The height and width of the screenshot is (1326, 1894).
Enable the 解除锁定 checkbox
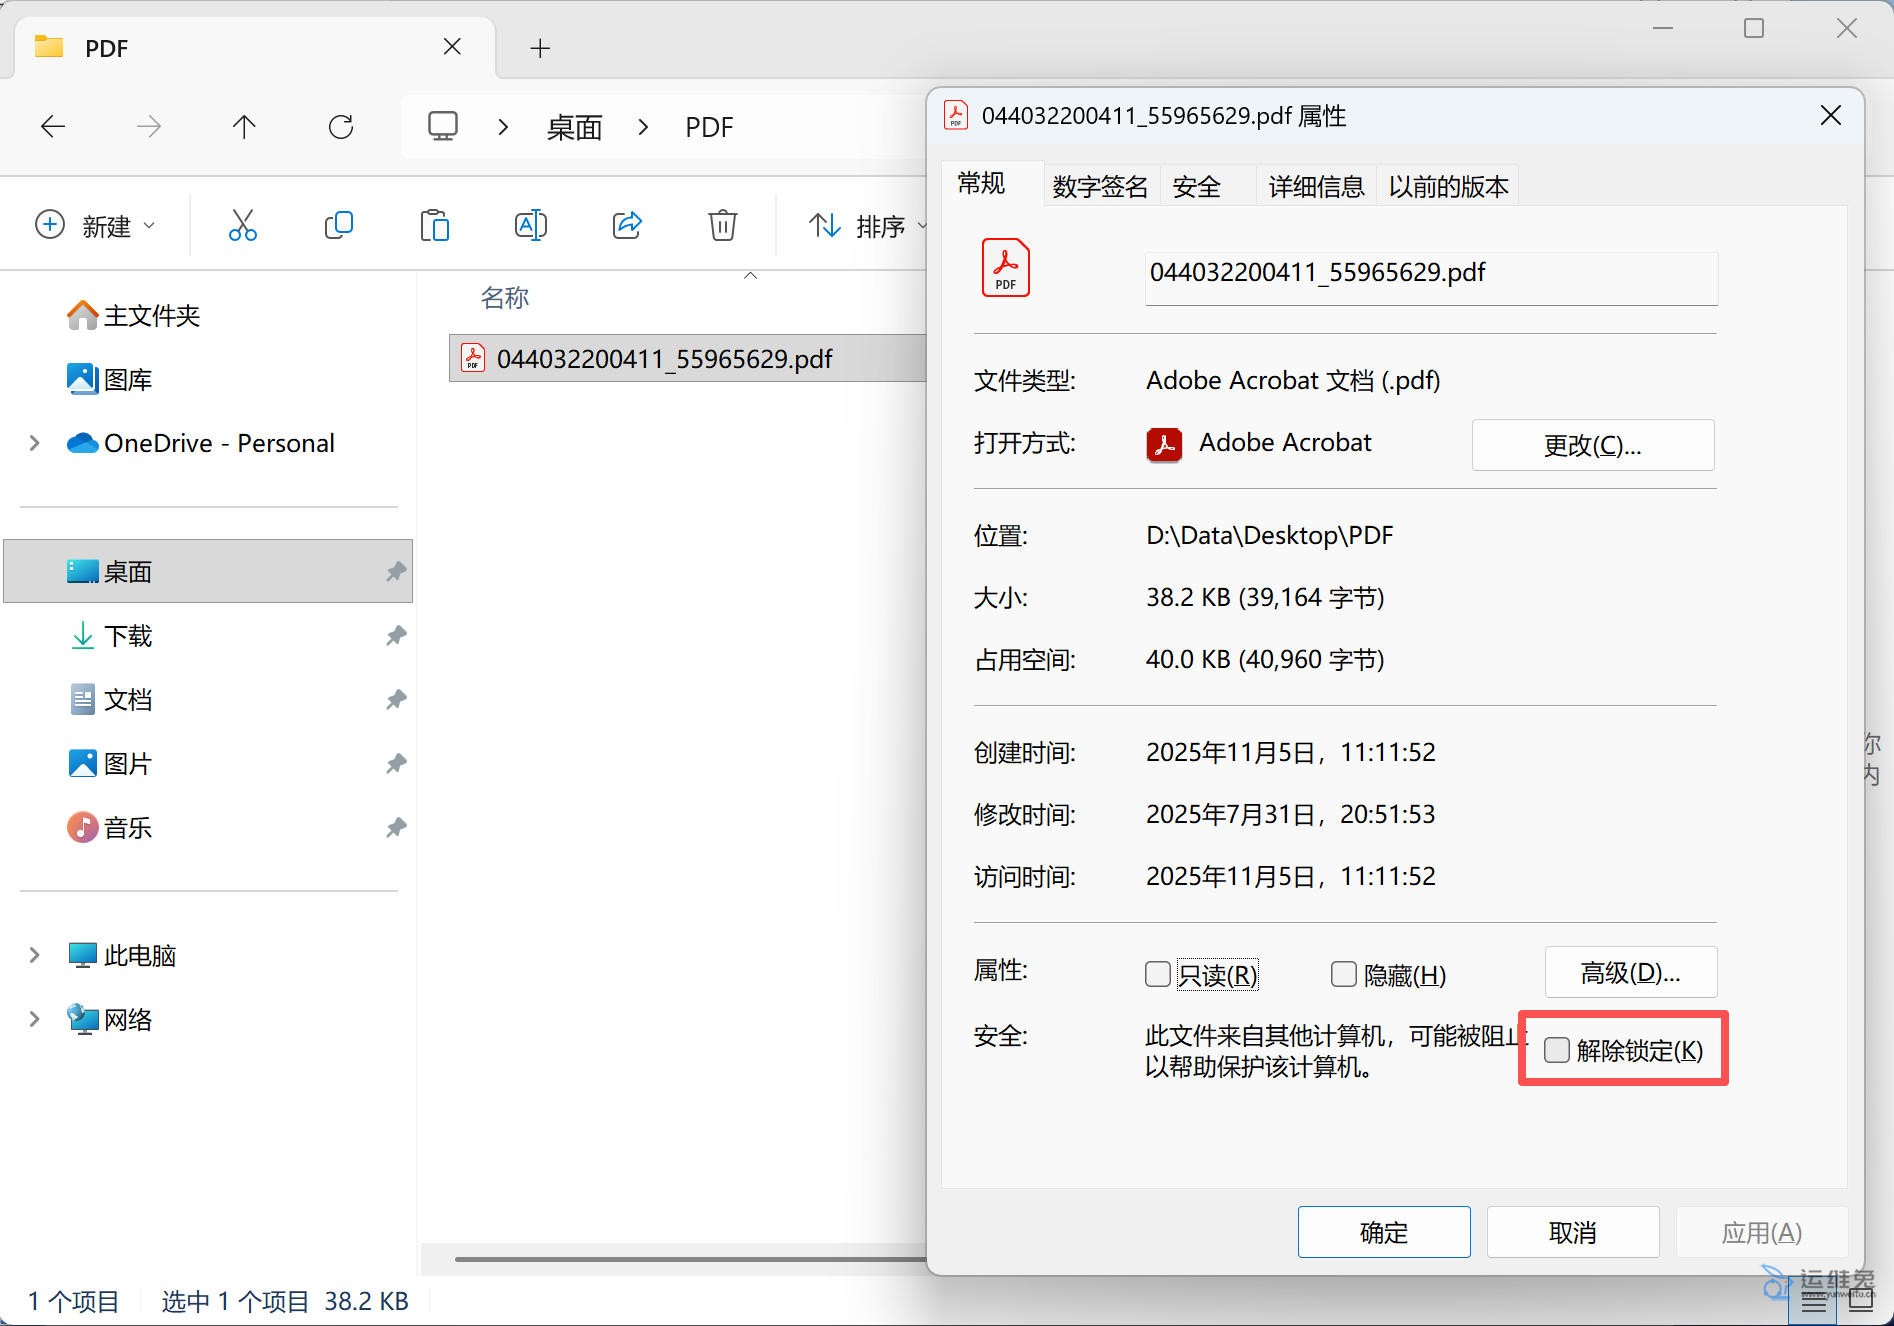pos(1556,1050)
